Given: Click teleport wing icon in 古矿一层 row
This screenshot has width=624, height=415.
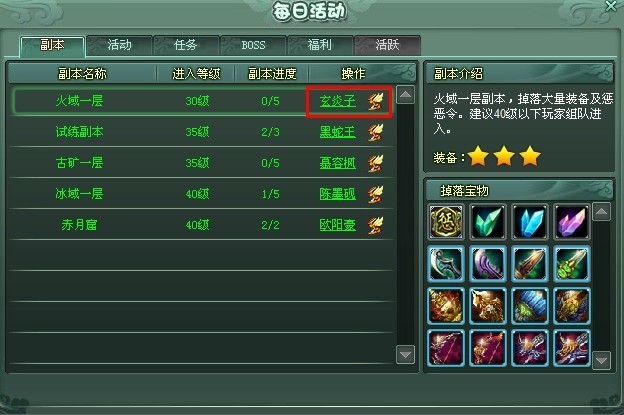Looking at the screenshot, I should pos(375,163).
